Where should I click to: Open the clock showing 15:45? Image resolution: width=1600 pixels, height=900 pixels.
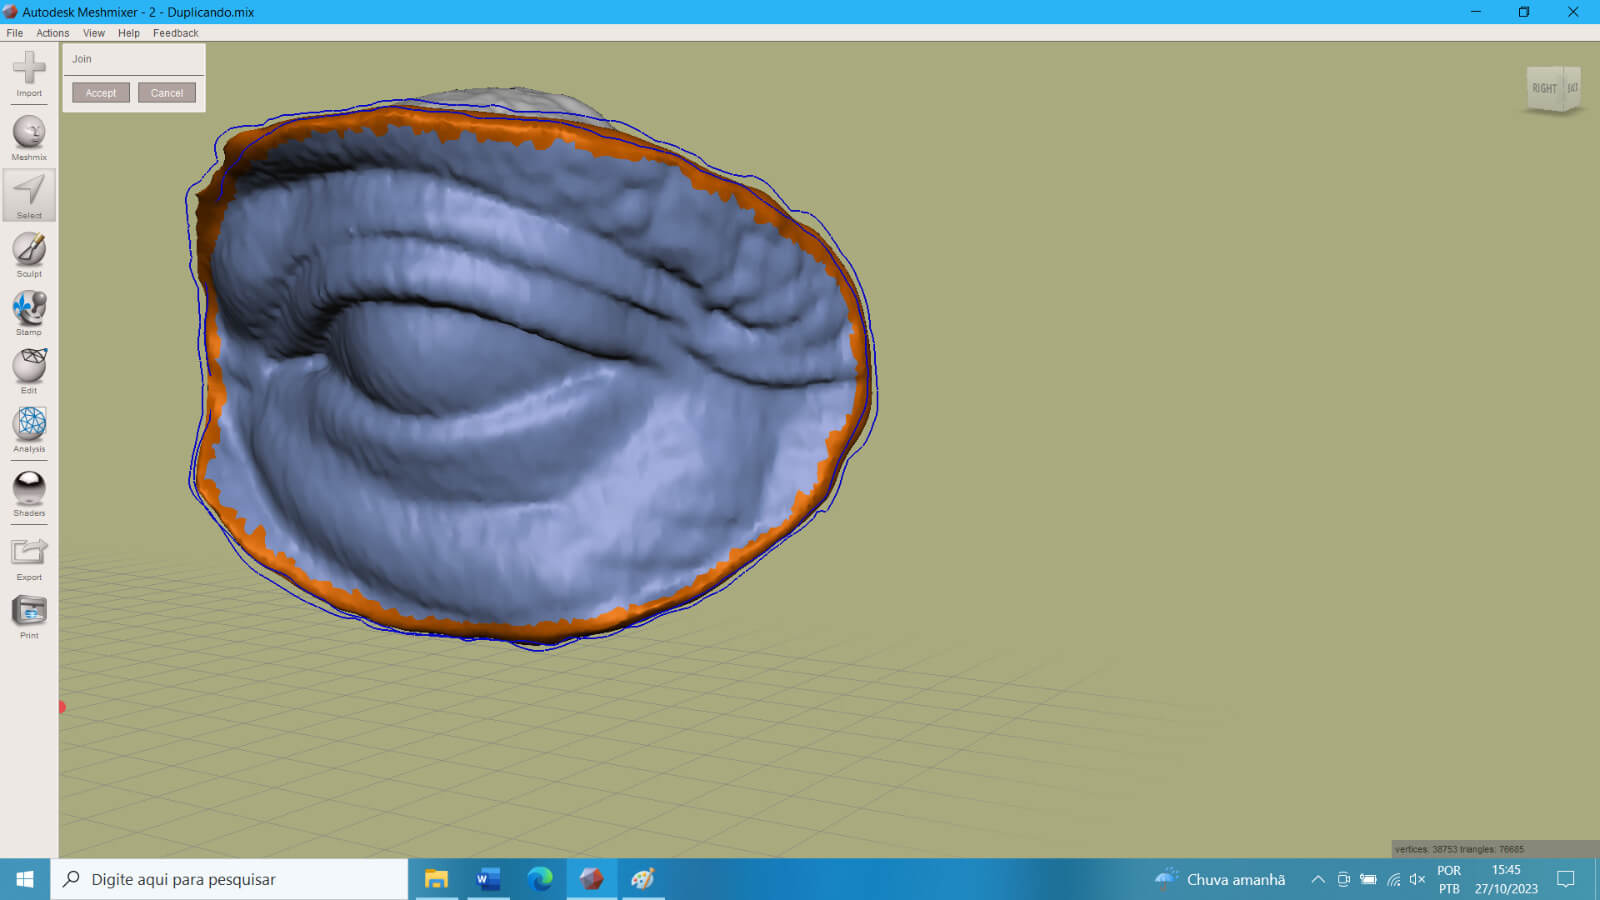[x=1506, y=879]
